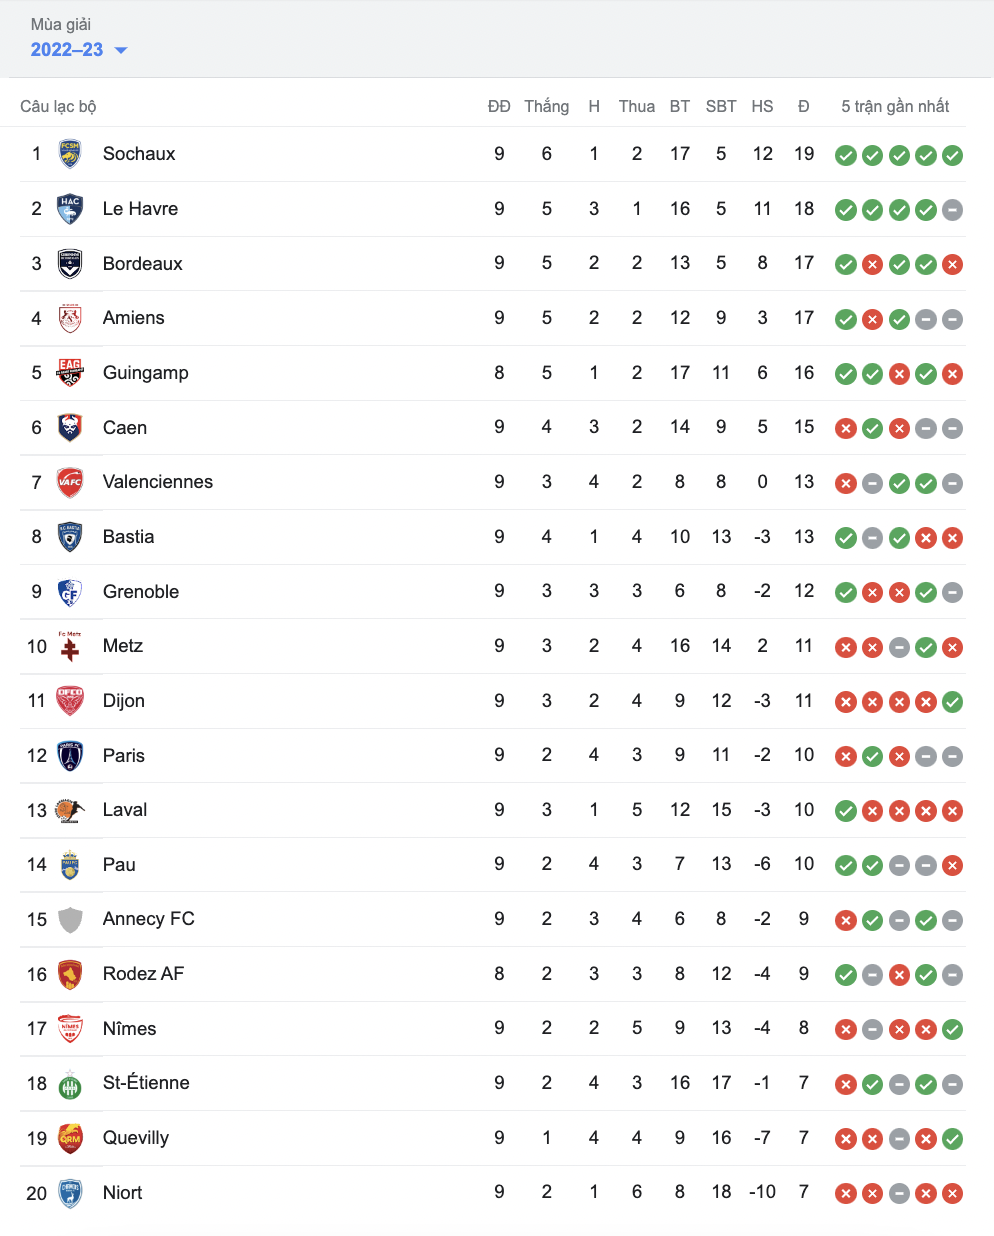Click the Thắng column header
This screenshot has width=994, height=1236.
coord(546,107)
